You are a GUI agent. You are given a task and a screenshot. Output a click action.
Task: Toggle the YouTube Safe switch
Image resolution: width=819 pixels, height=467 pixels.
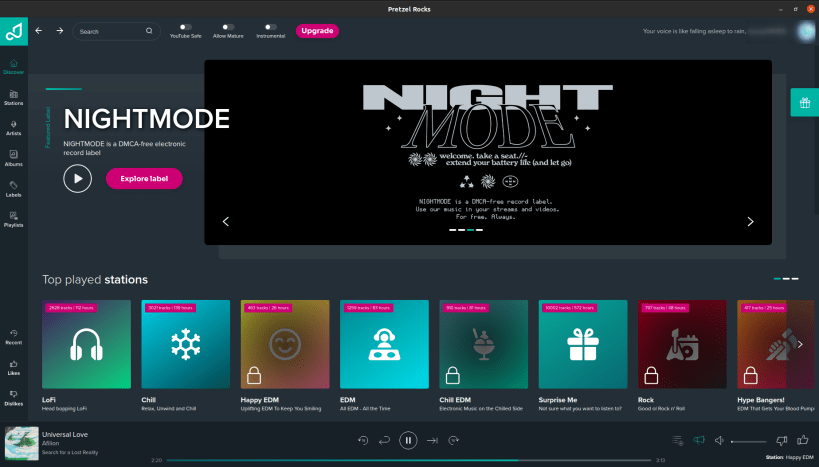coord(185,27)
